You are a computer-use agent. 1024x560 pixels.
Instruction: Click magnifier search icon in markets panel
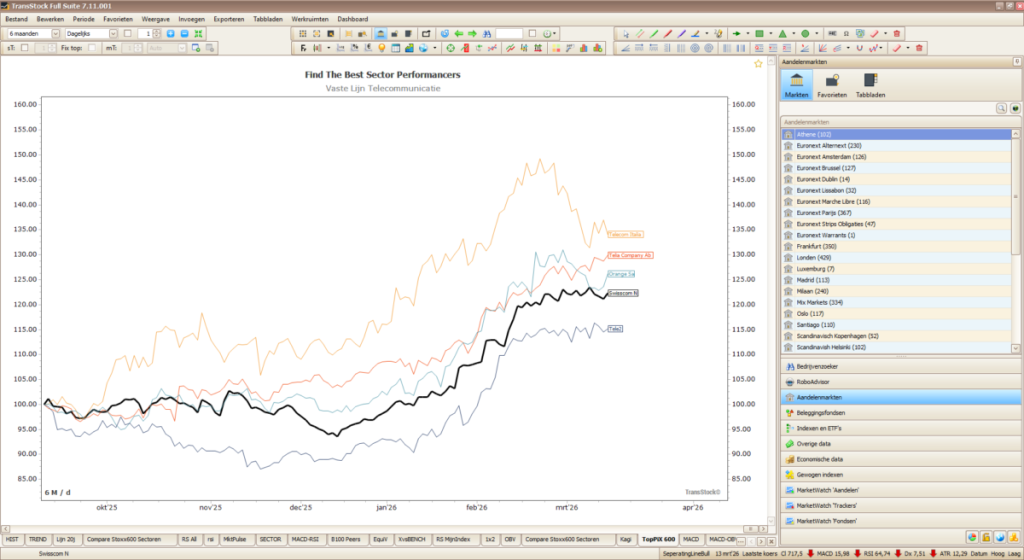[x=1001, y=108]
